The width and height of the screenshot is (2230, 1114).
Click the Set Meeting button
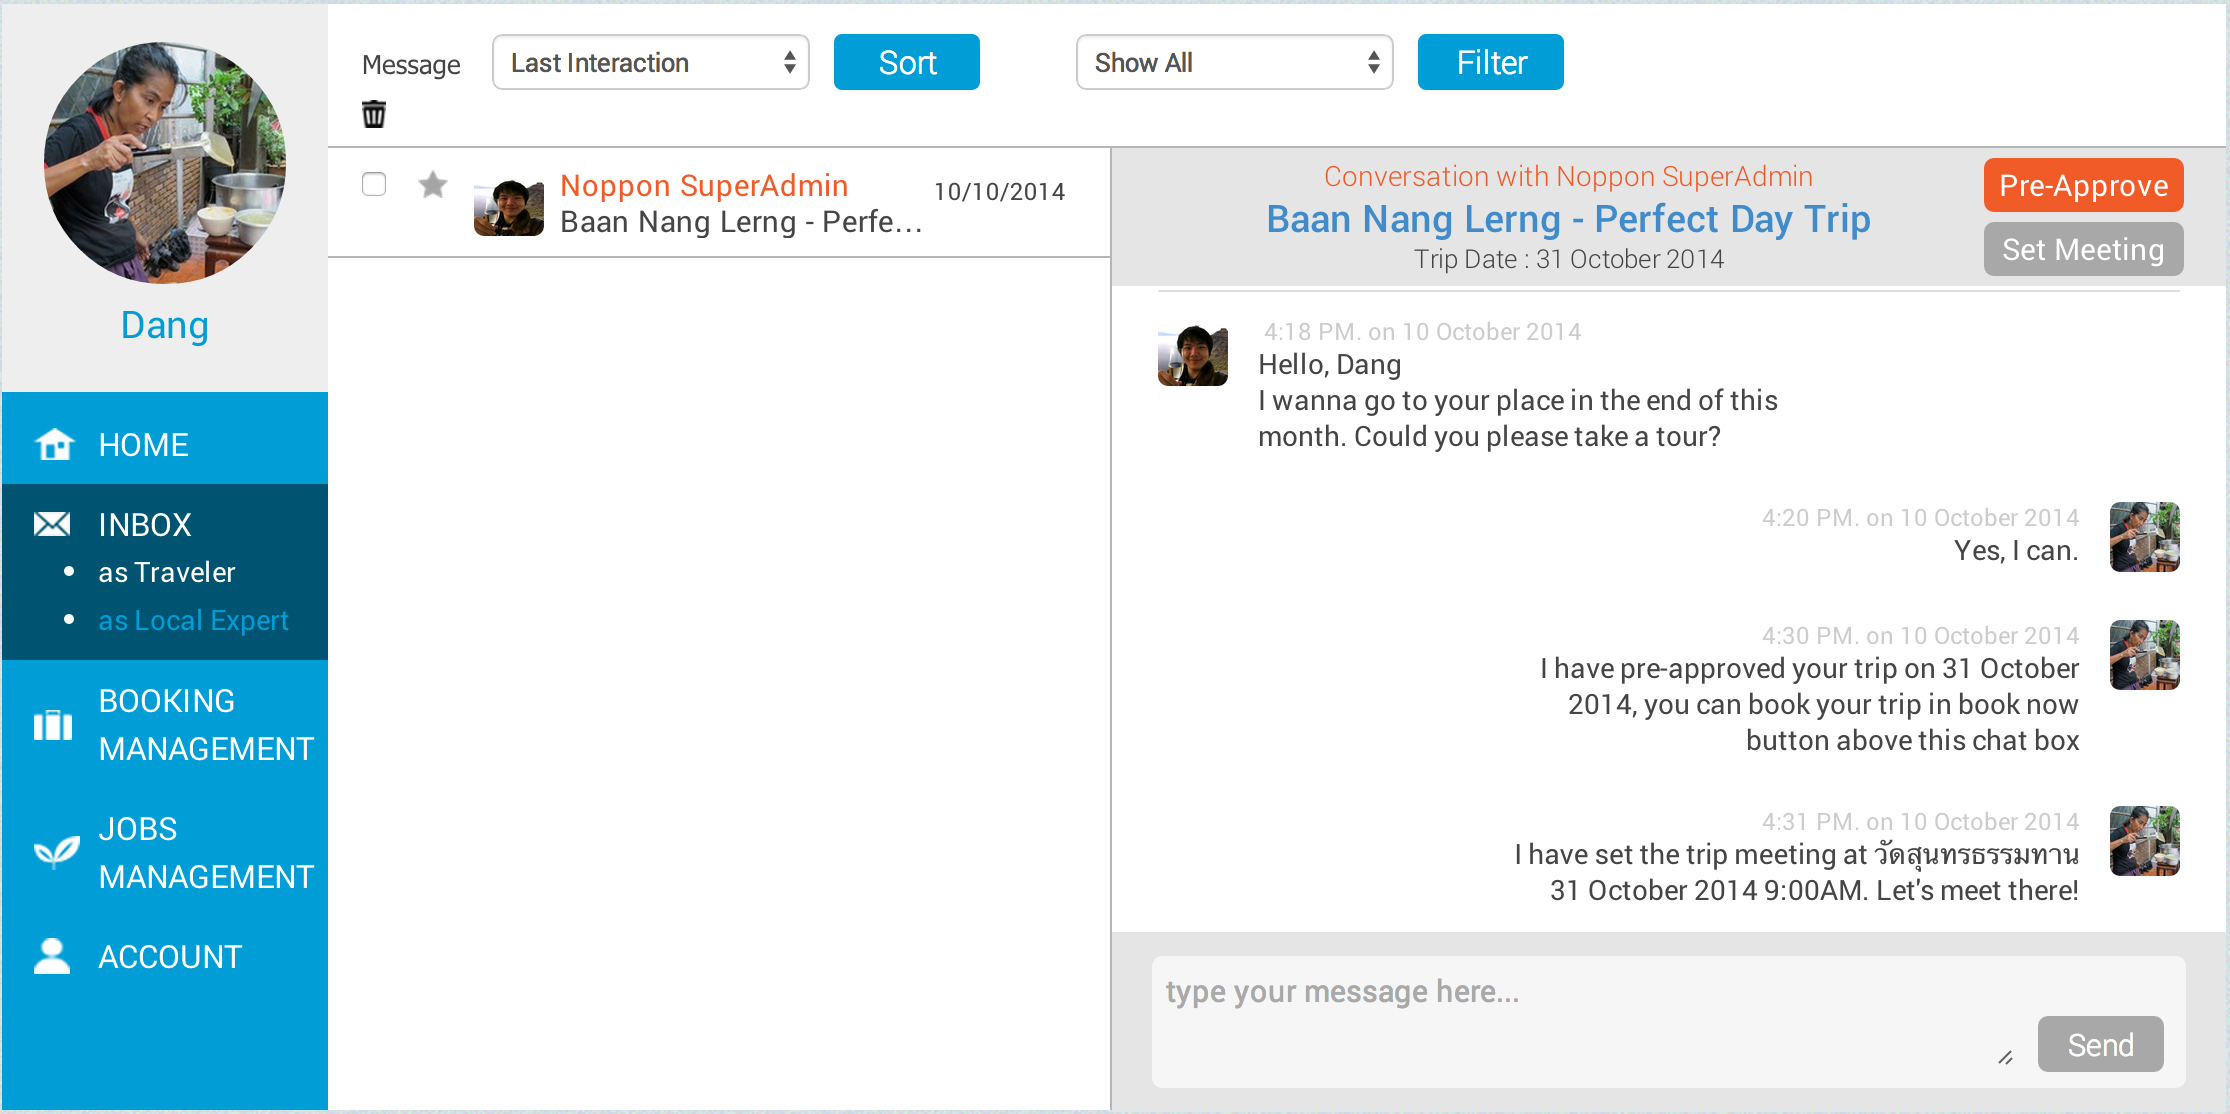pos(2084,249)
